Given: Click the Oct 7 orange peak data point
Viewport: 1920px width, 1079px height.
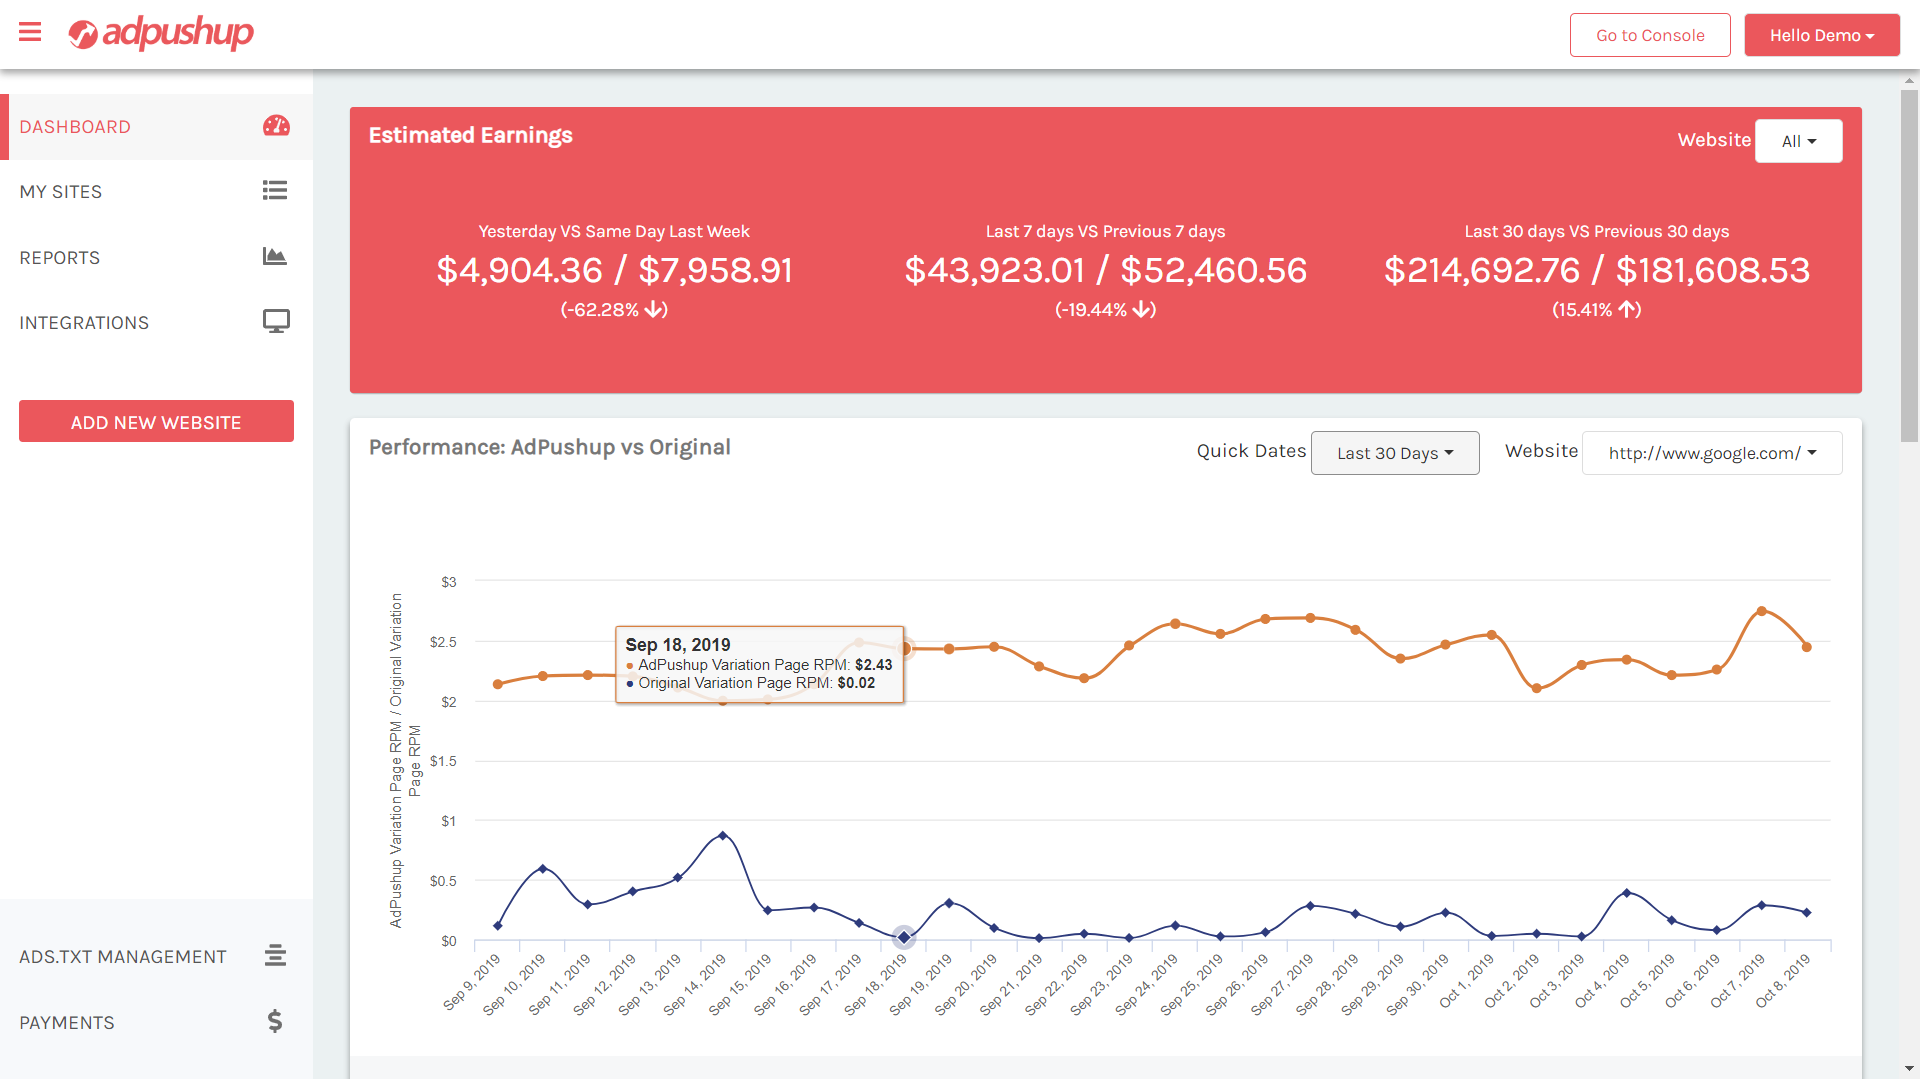Looking at the screenshot, I should point(1762,611).
